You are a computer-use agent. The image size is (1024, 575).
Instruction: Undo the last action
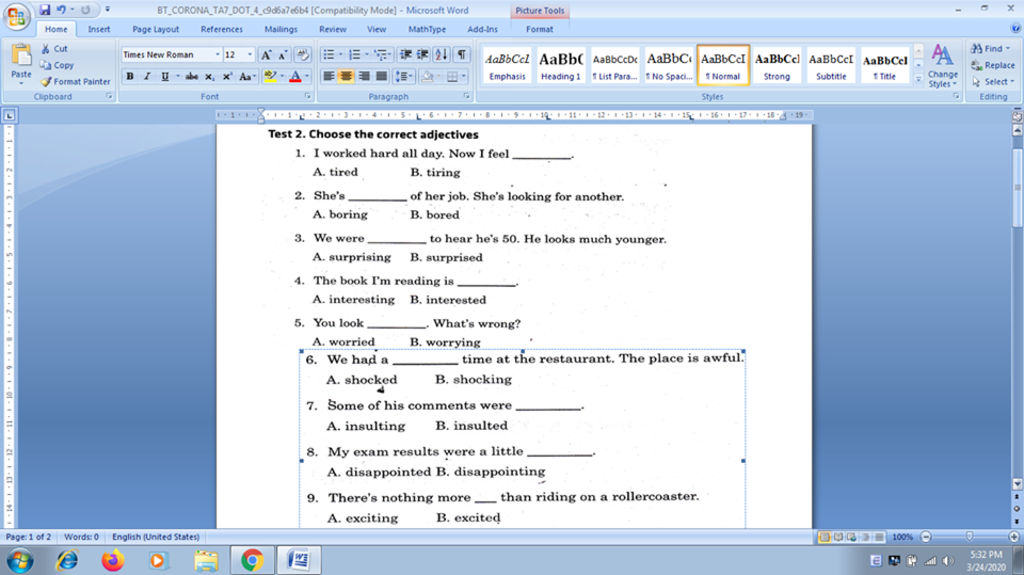pos(61,10)
